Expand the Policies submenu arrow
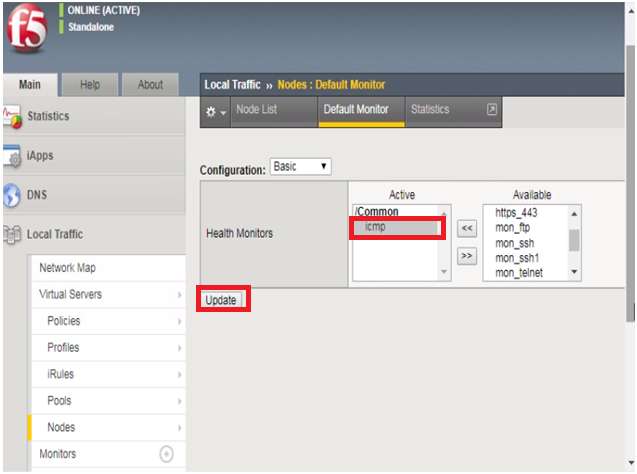Screen dimensions: 637x474 coord(179,321)
